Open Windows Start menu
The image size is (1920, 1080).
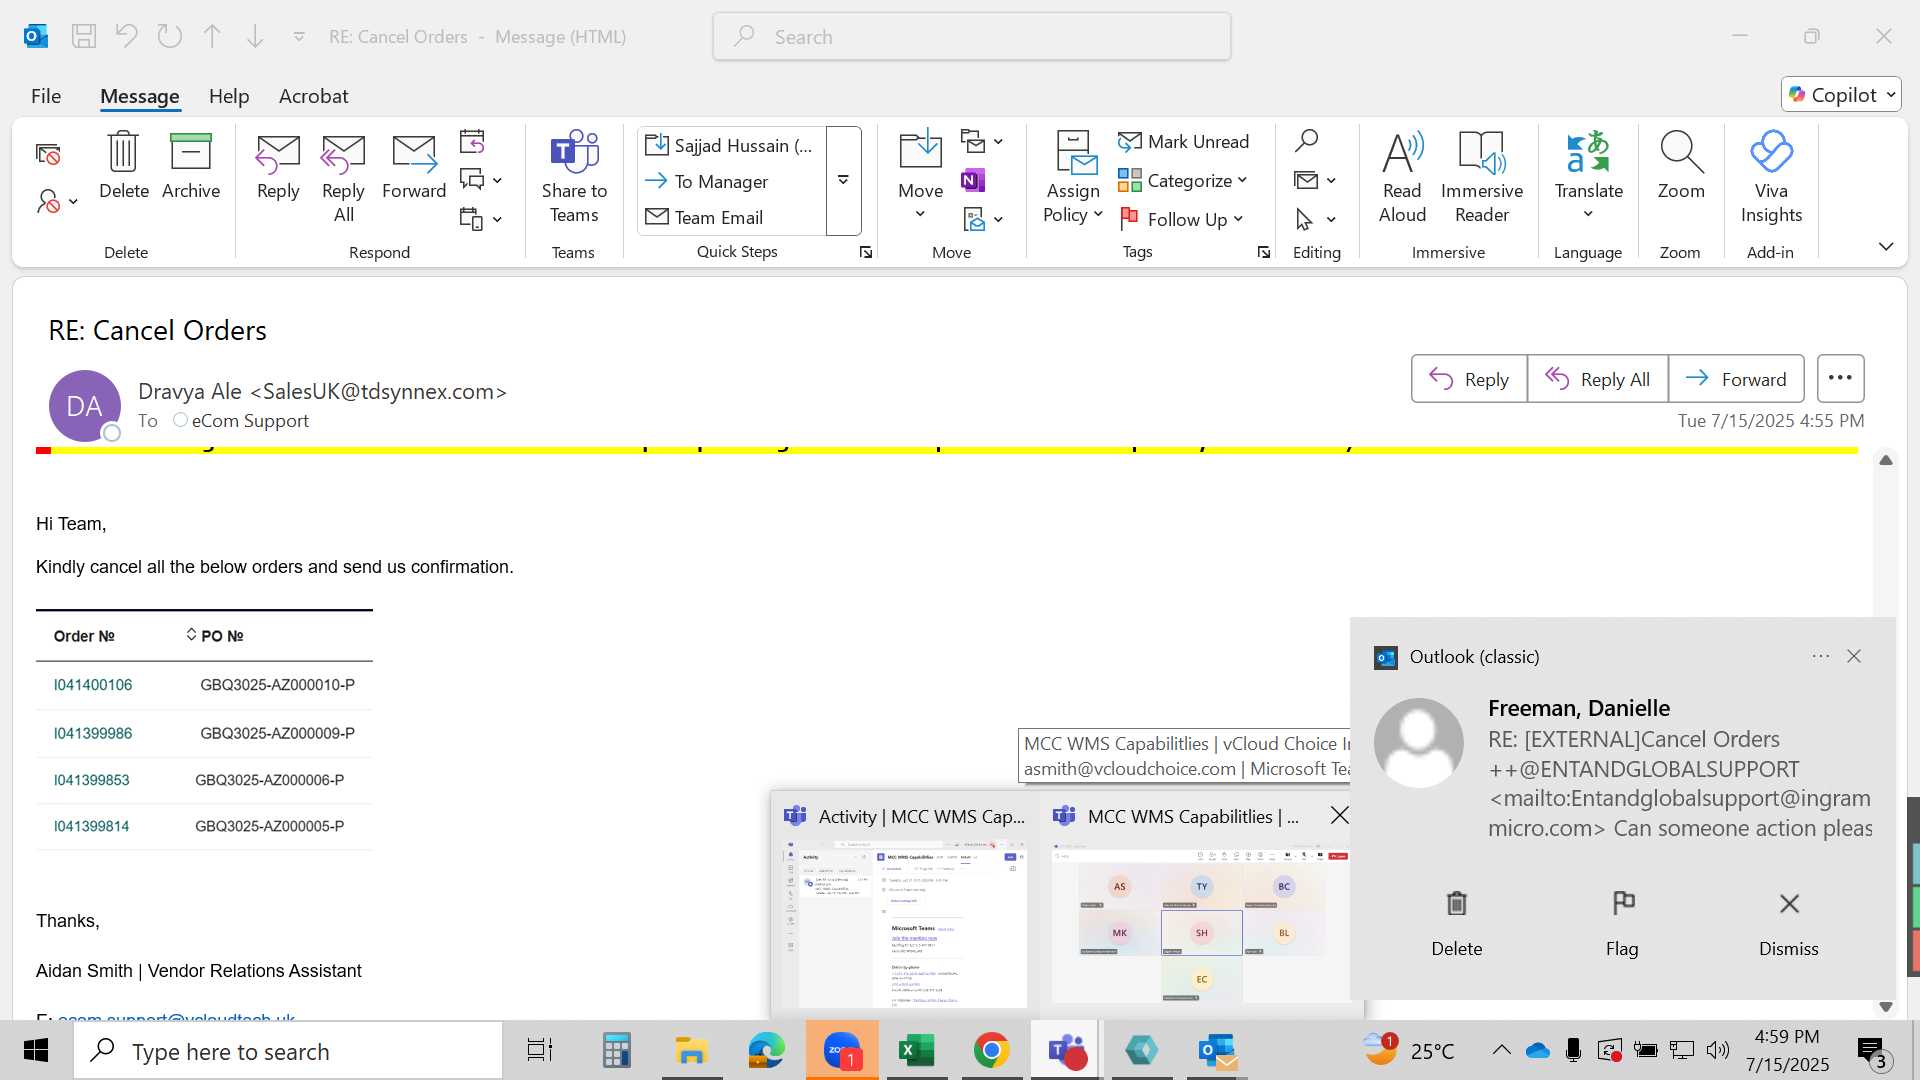[36, 1051]
